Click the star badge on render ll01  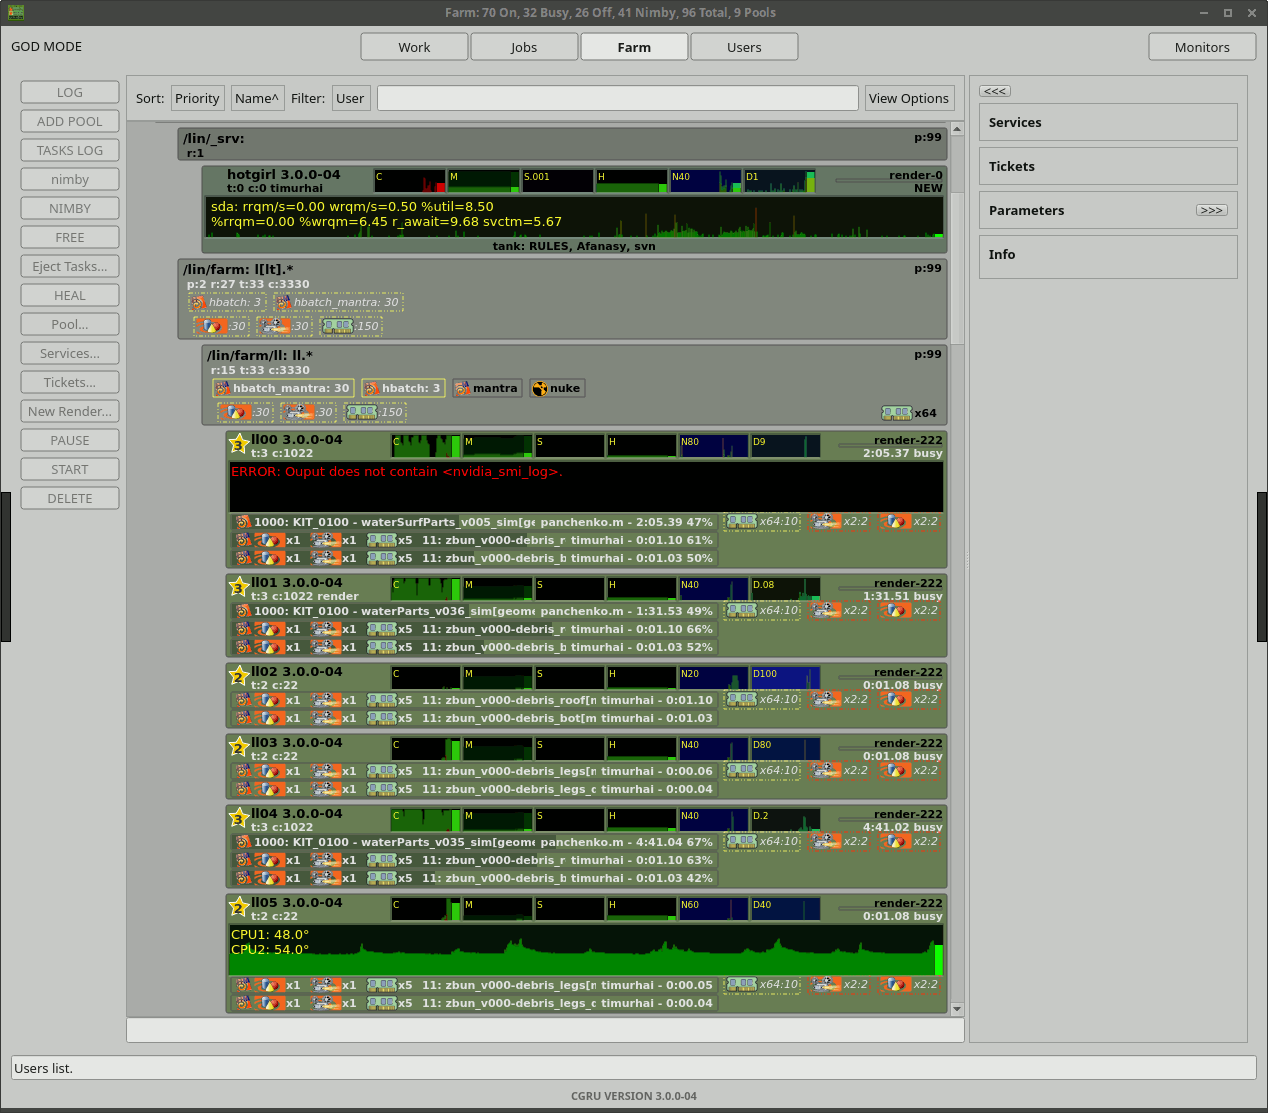pos(239,588)
